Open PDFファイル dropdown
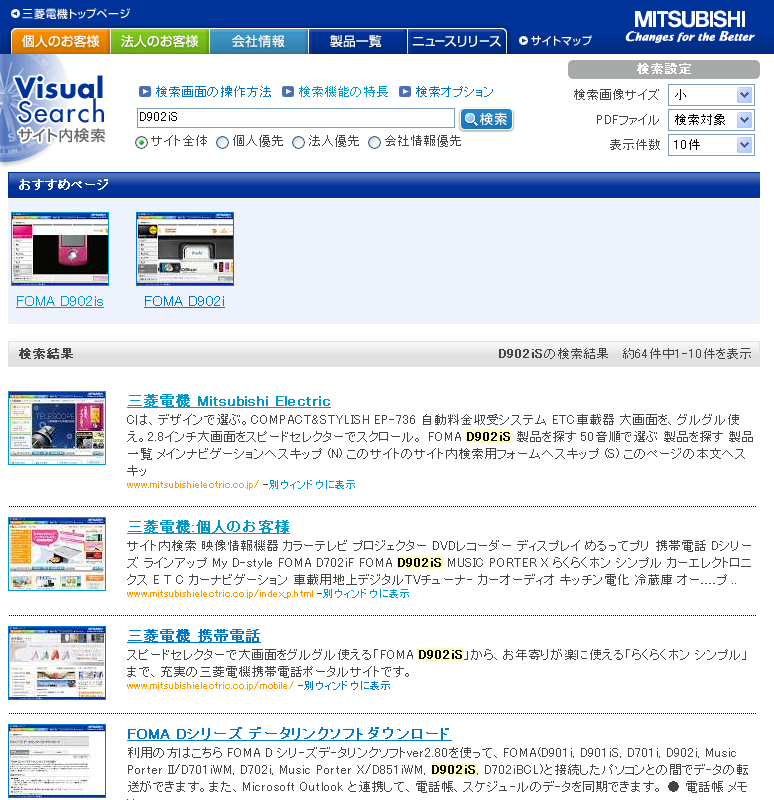Screen dimensions: 774x800 711,120
